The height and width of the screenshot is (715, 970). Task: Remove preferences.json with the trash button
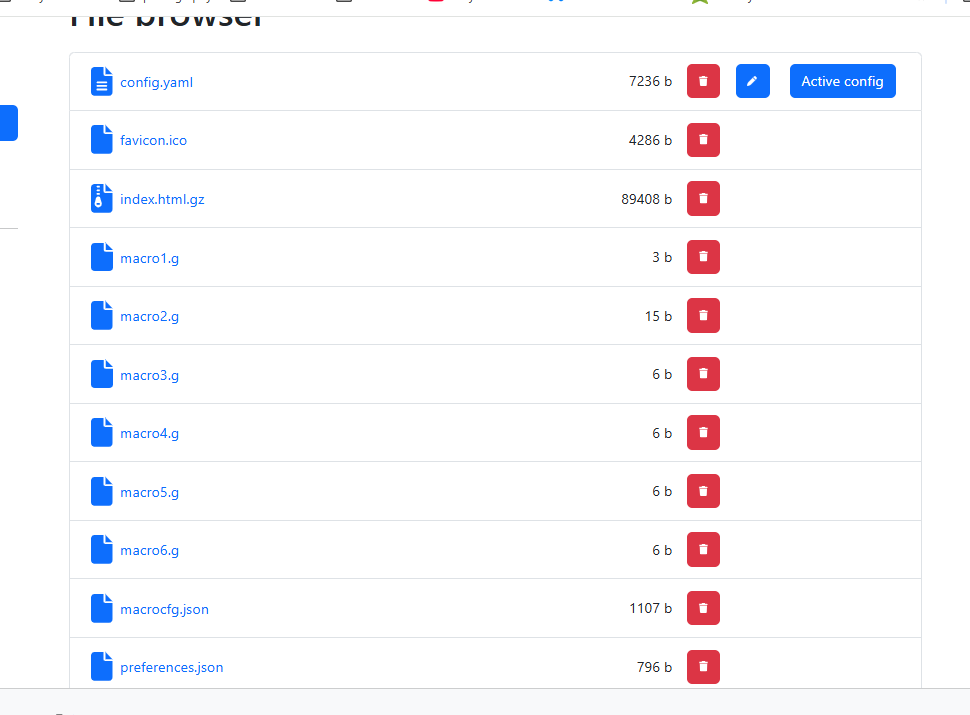click(x=703, y=666)
